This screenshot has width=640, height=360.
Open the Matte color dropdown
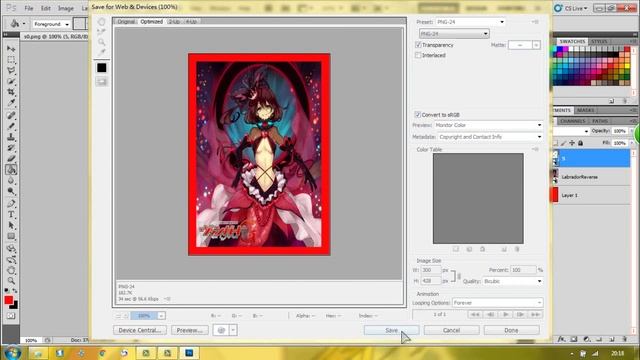tap(536, 45)
